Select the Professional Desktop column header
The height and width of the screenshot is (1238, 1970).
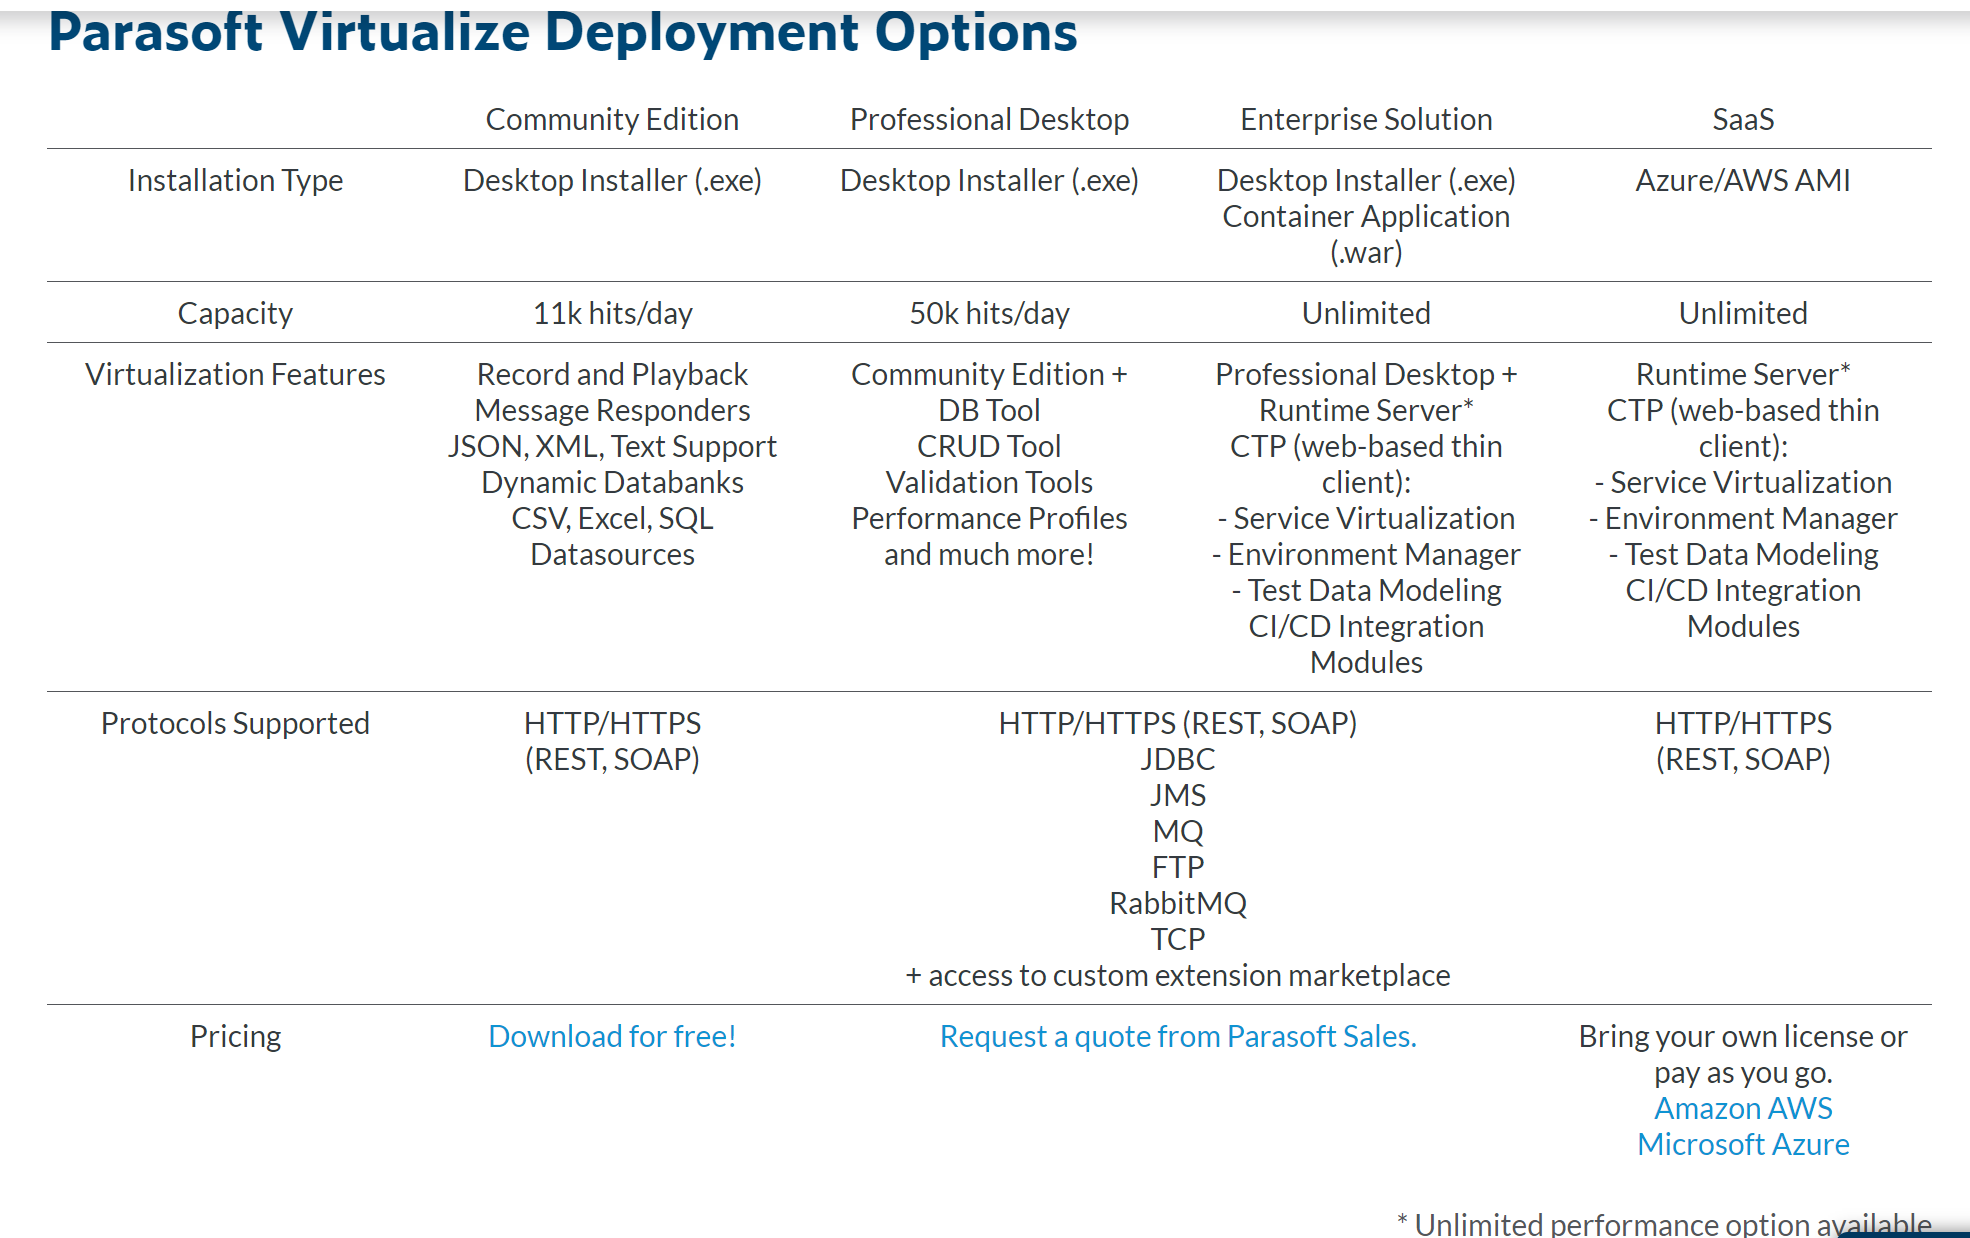pyautogui.click(x=989, y=119)
